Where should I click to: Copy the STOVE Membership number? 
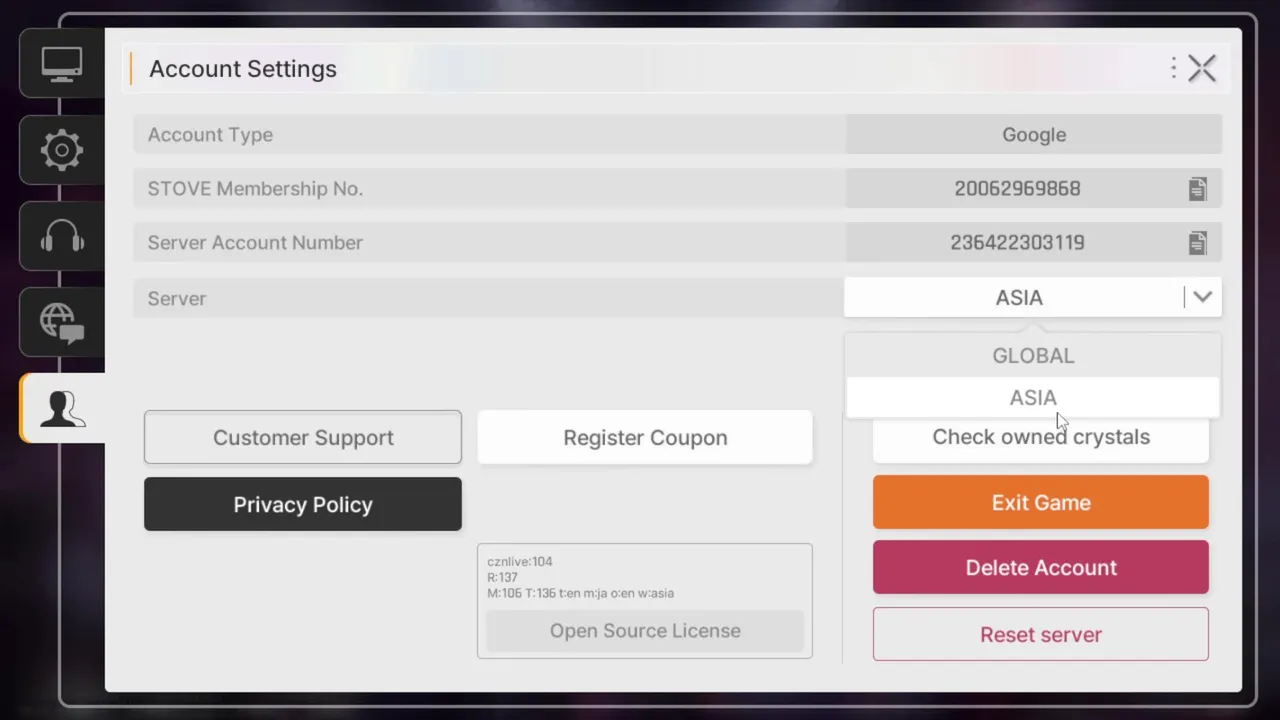pyautogui.click(x=1197, y=189)
